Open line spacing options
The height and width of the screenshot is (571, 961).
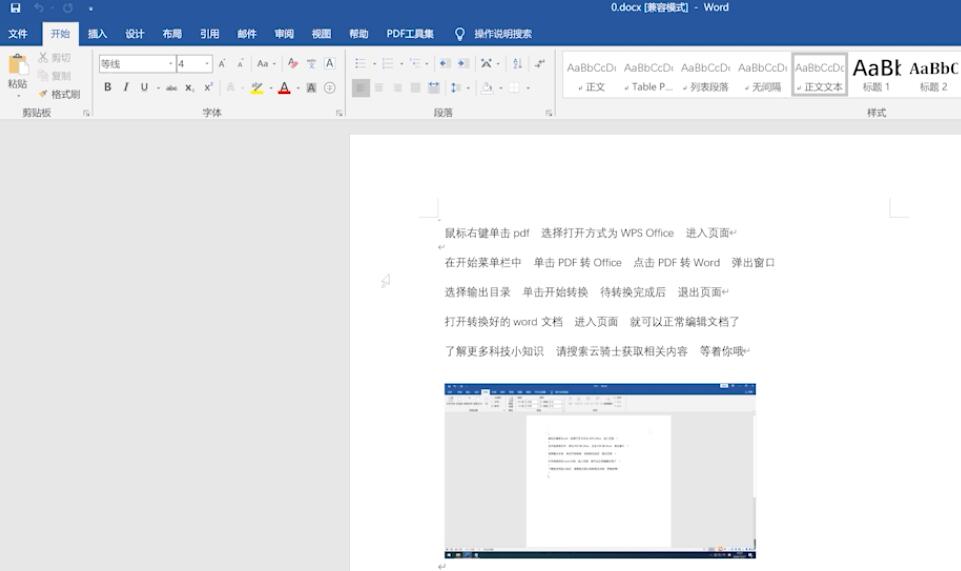[455, 88]
